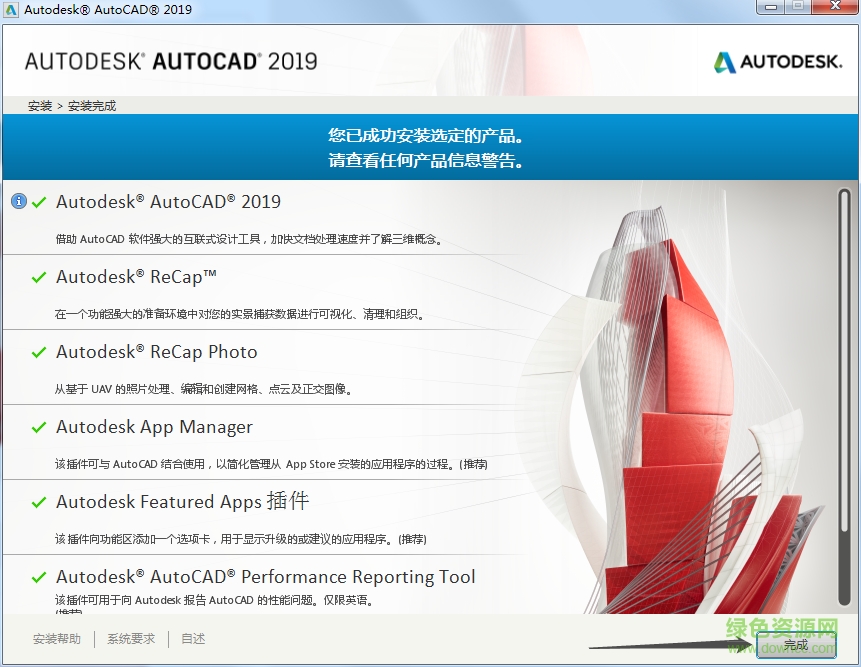861x667 pixels.
Task: Click the checkmark beside Performance Reporting Tool
Action: tap(39, 576)
